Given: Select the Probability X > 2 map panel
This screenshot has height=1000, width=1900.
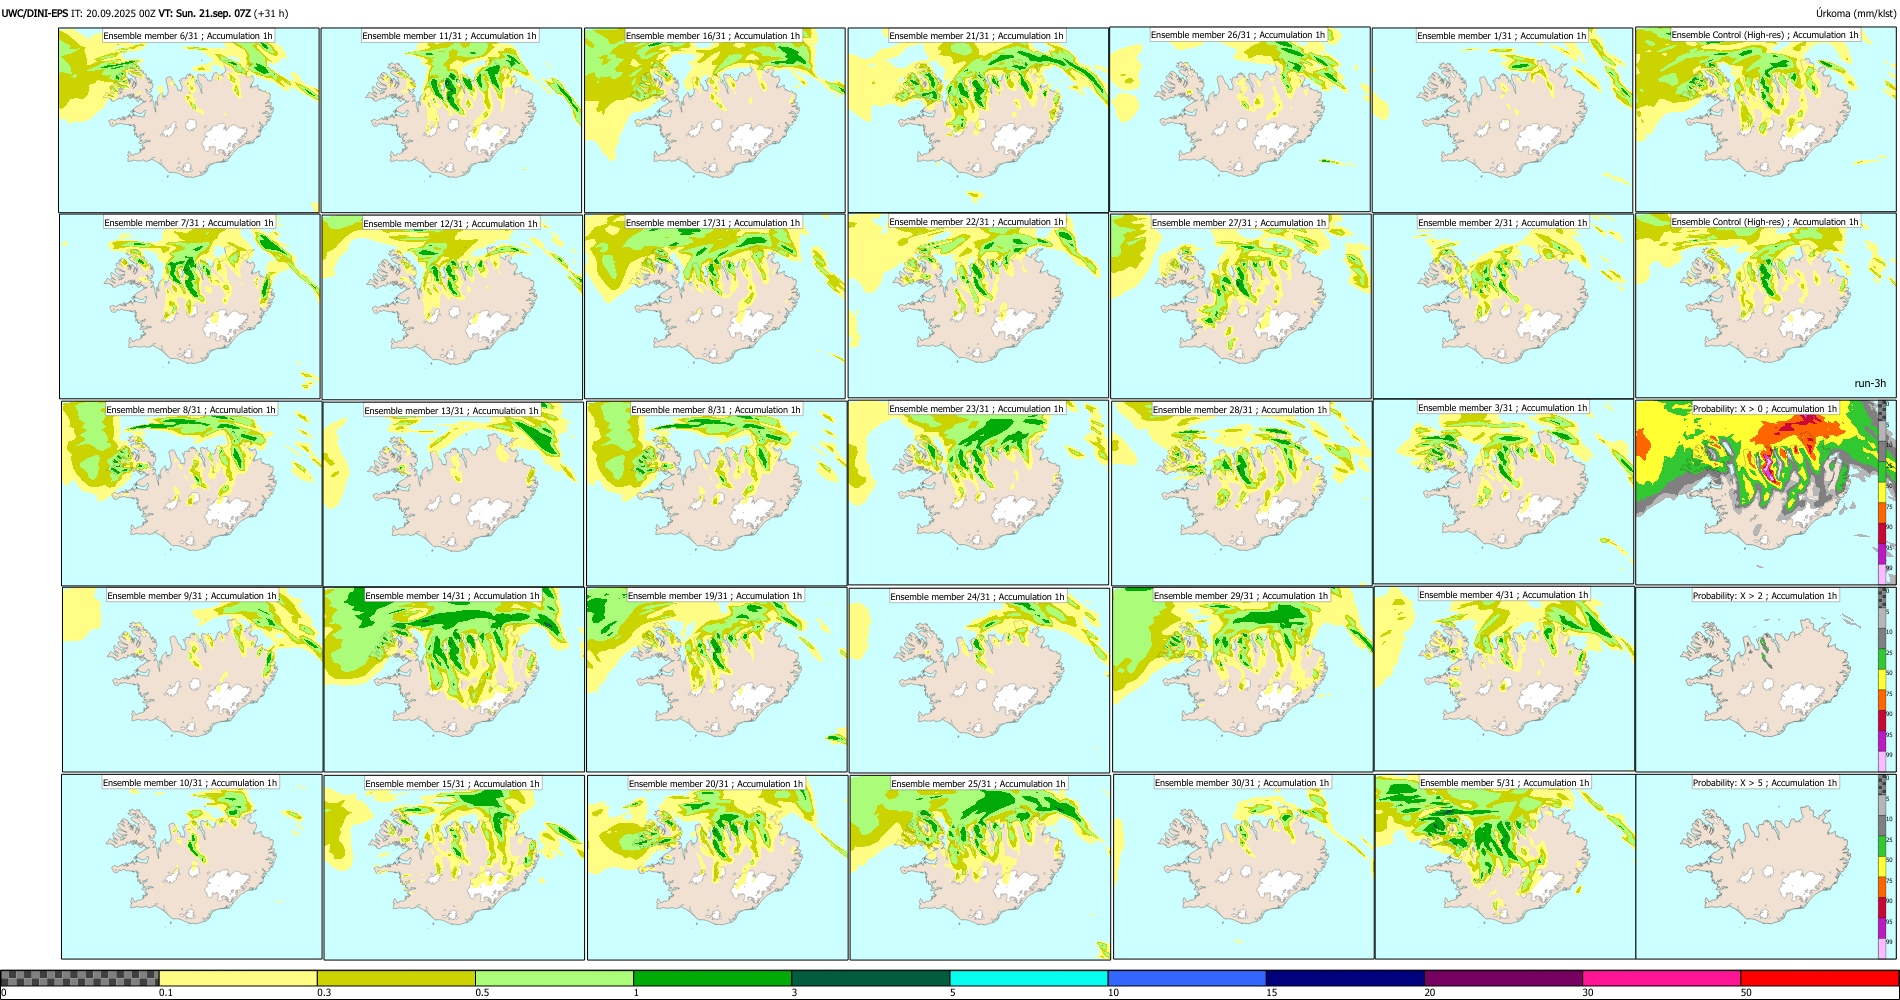Looking at the screenshot, I should tap(1766, 679).
